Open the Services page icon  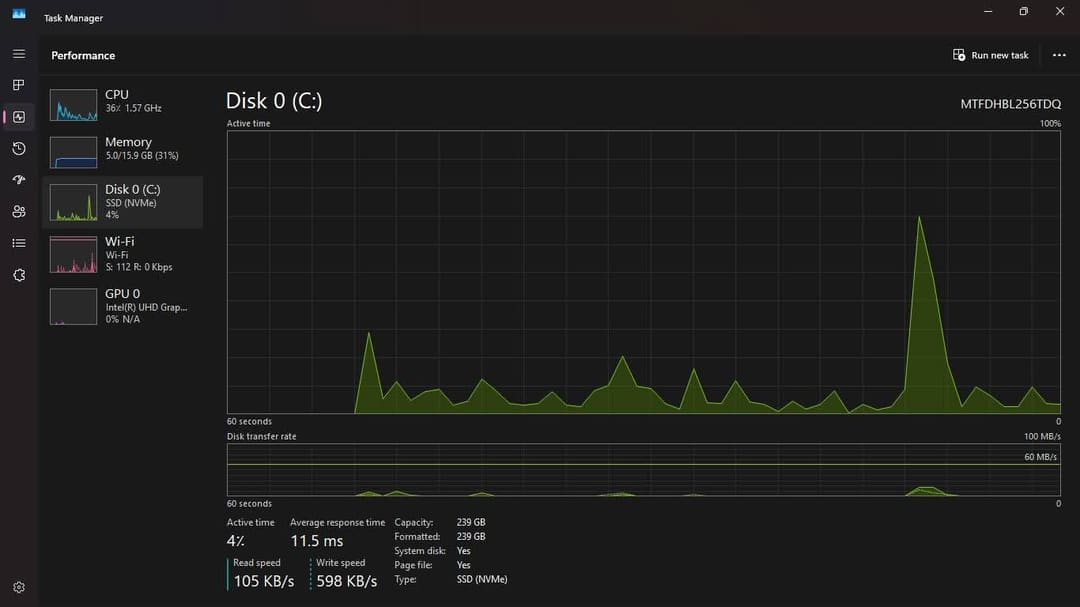tap(19, 275)
